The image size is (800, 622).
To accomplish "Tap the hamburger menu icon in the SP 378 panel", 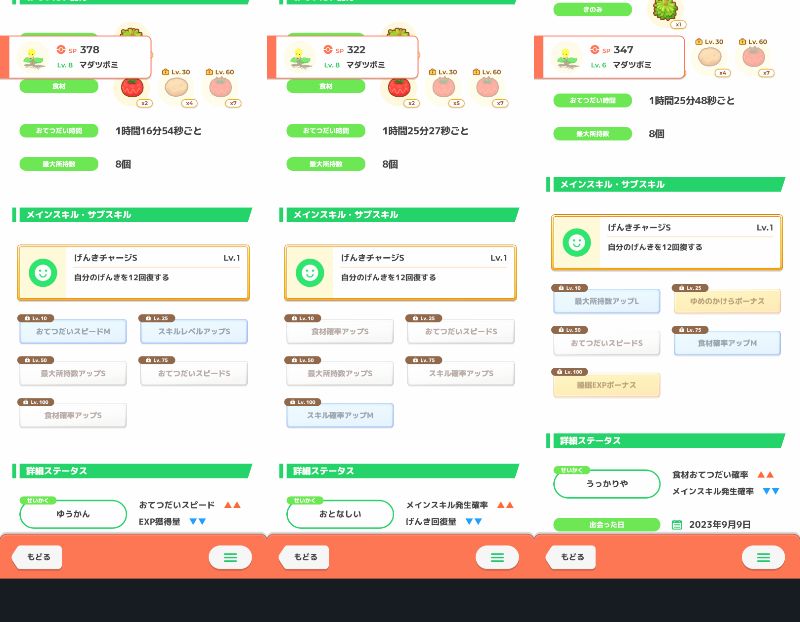I will [x=230, y=557].
